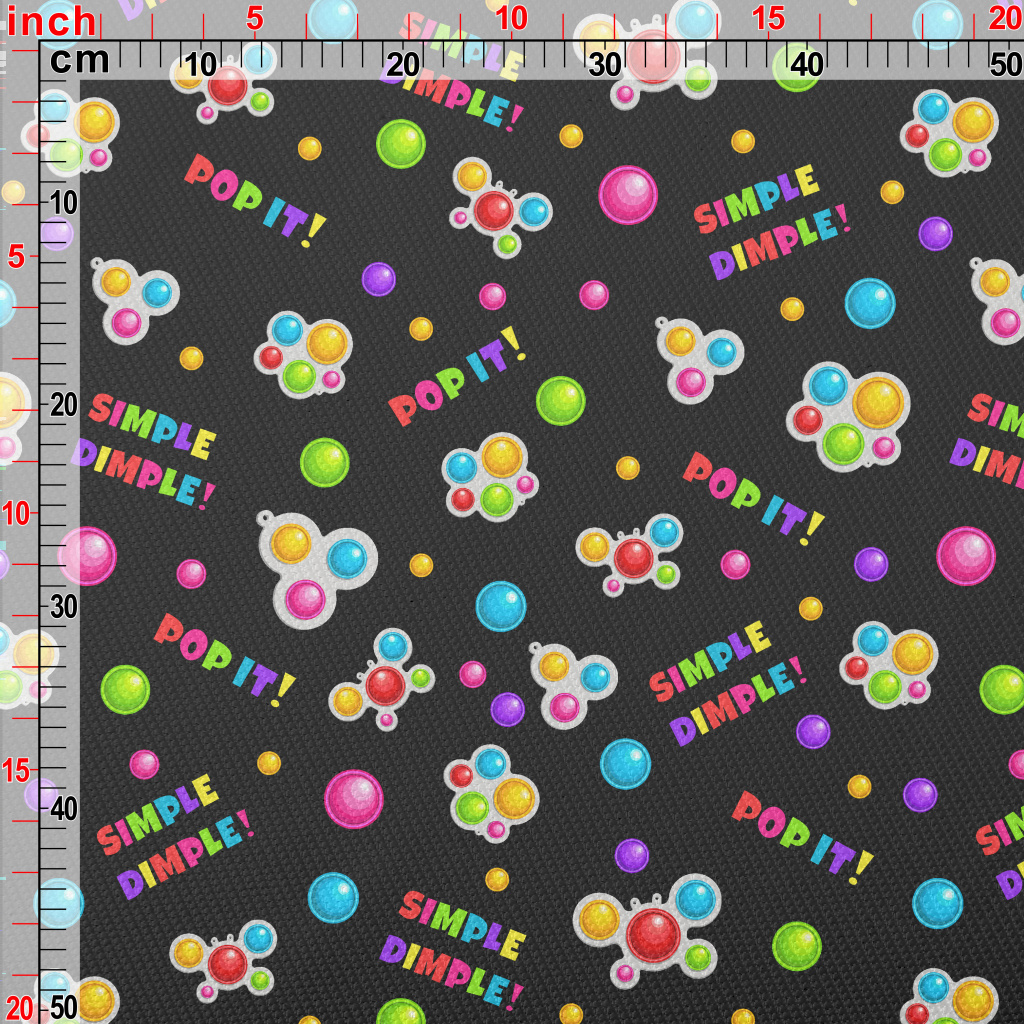1024x1024 pixels.
Task: Click 40 on the horizontal cm ruler
Action: coord(807,65)
